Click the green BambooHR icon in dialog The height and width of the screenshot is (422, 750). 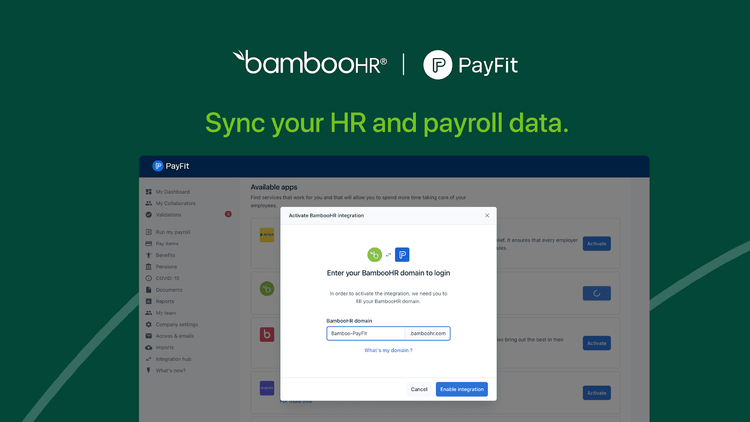[x=375, y=255]
